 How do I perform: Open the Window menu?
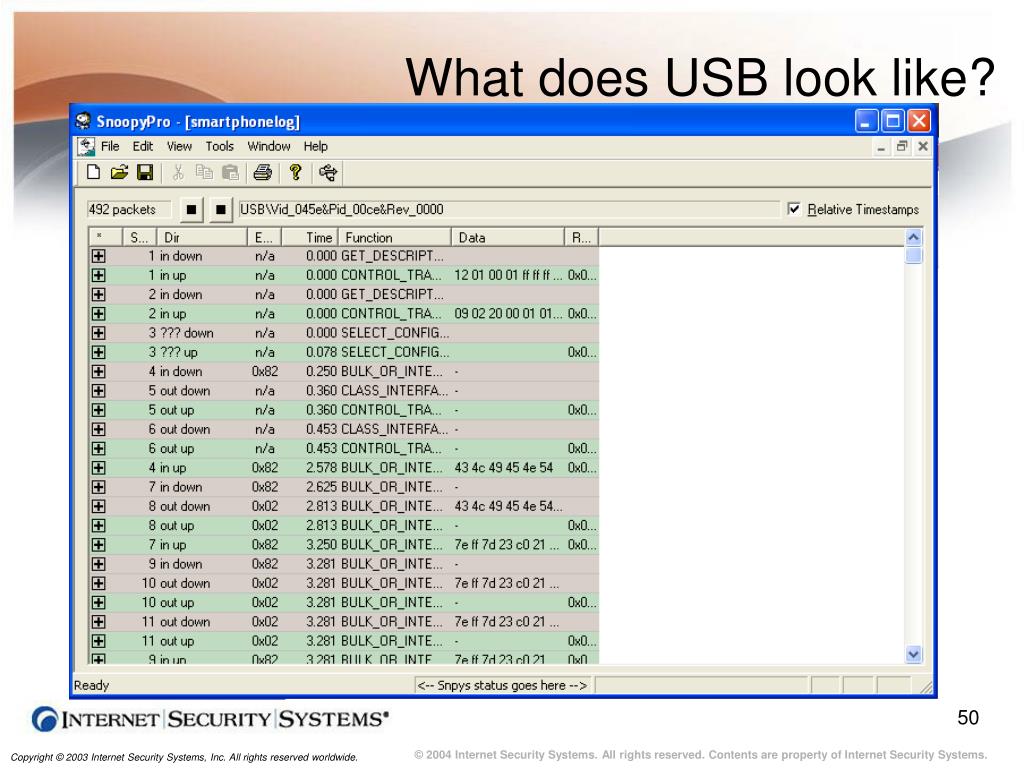(x=268, y=146)
